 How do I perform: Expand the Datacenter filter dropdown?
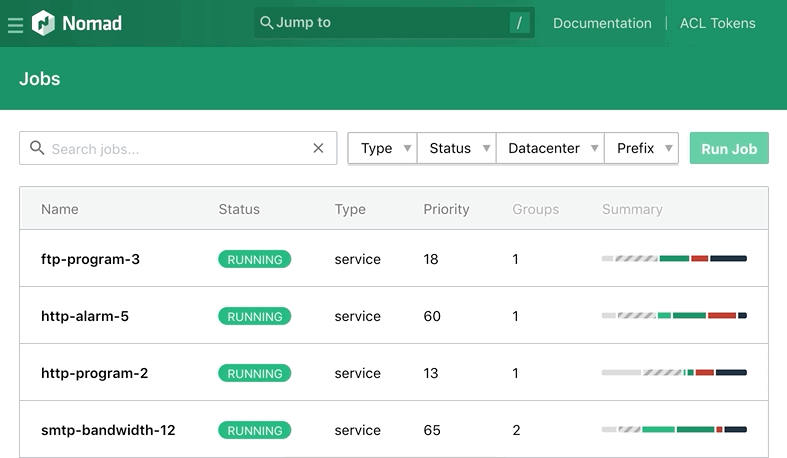(x=550, y=148)
